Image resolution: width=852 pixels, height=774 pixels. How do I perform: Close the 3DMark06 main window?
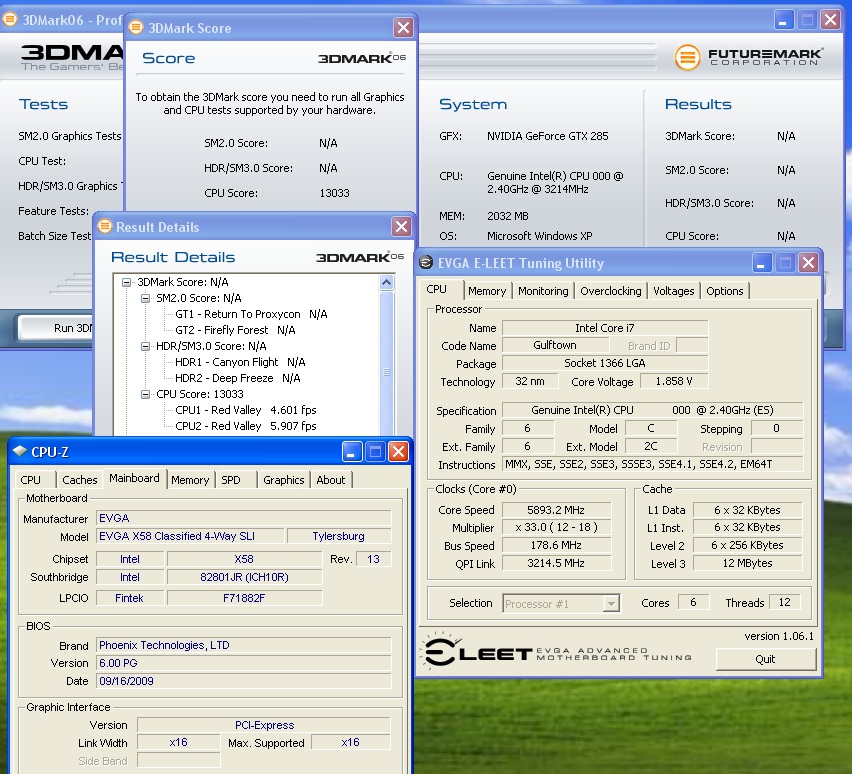point(831,20)
